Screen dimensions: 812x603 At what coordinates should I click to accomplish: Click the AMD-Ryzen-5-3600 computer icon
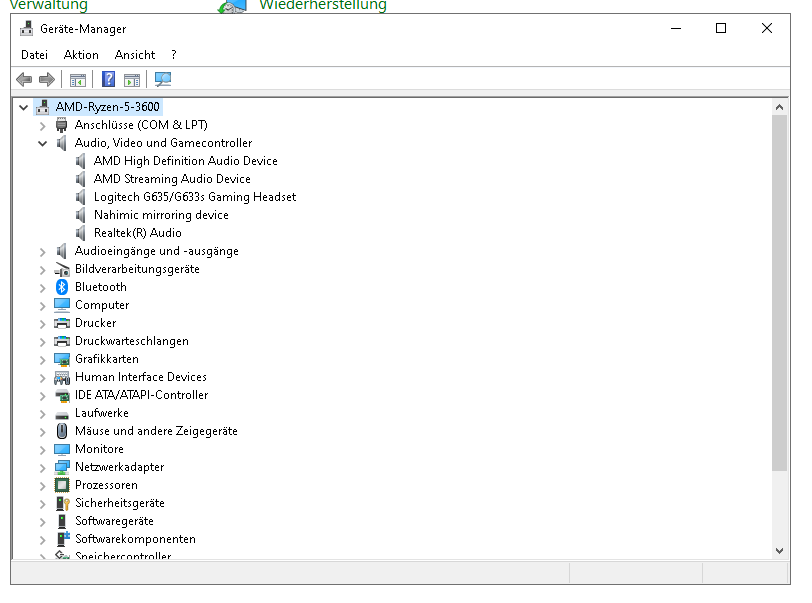(x=43, y=107)
